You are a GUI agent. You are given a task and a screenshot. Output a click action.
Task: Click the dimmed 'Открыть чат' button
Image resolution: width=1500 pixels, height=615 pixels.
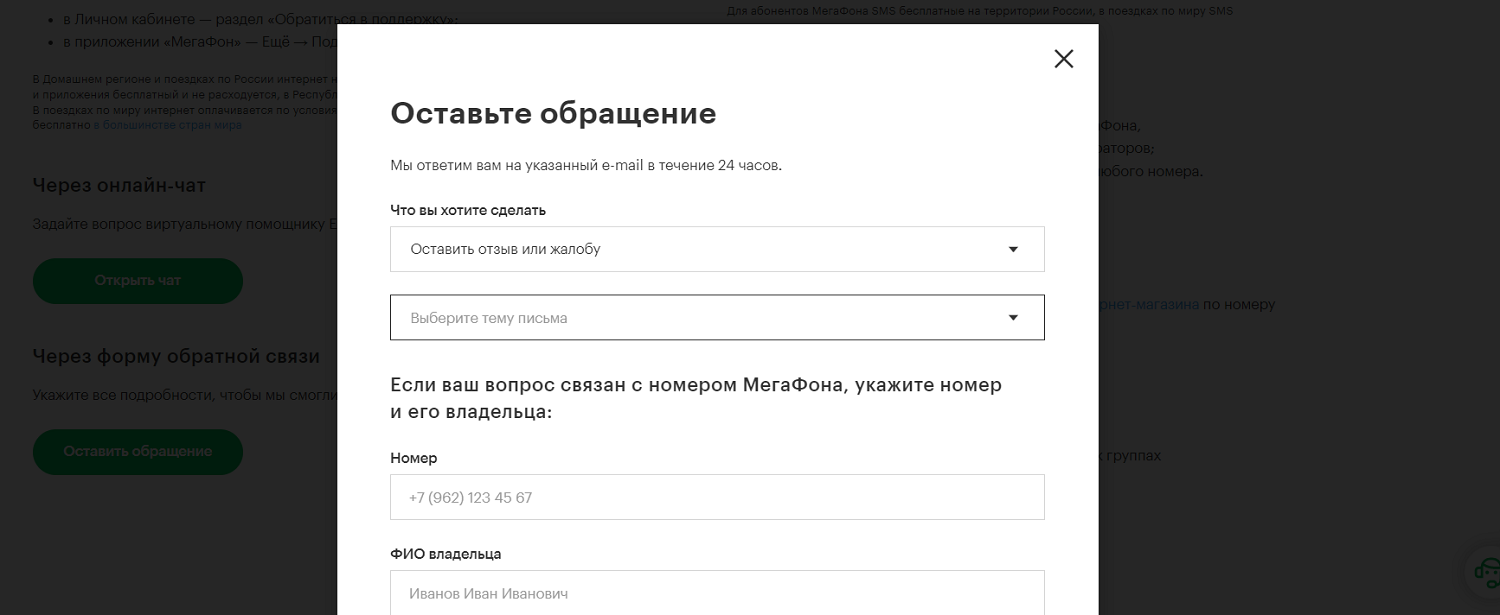coord(138,281)
